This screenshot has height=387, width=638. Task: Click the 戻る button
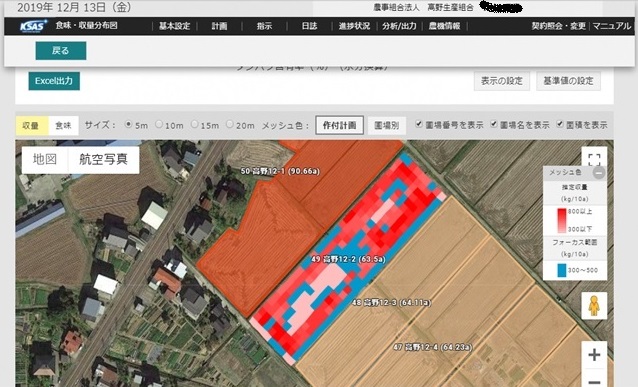click(x=61, y=50)
